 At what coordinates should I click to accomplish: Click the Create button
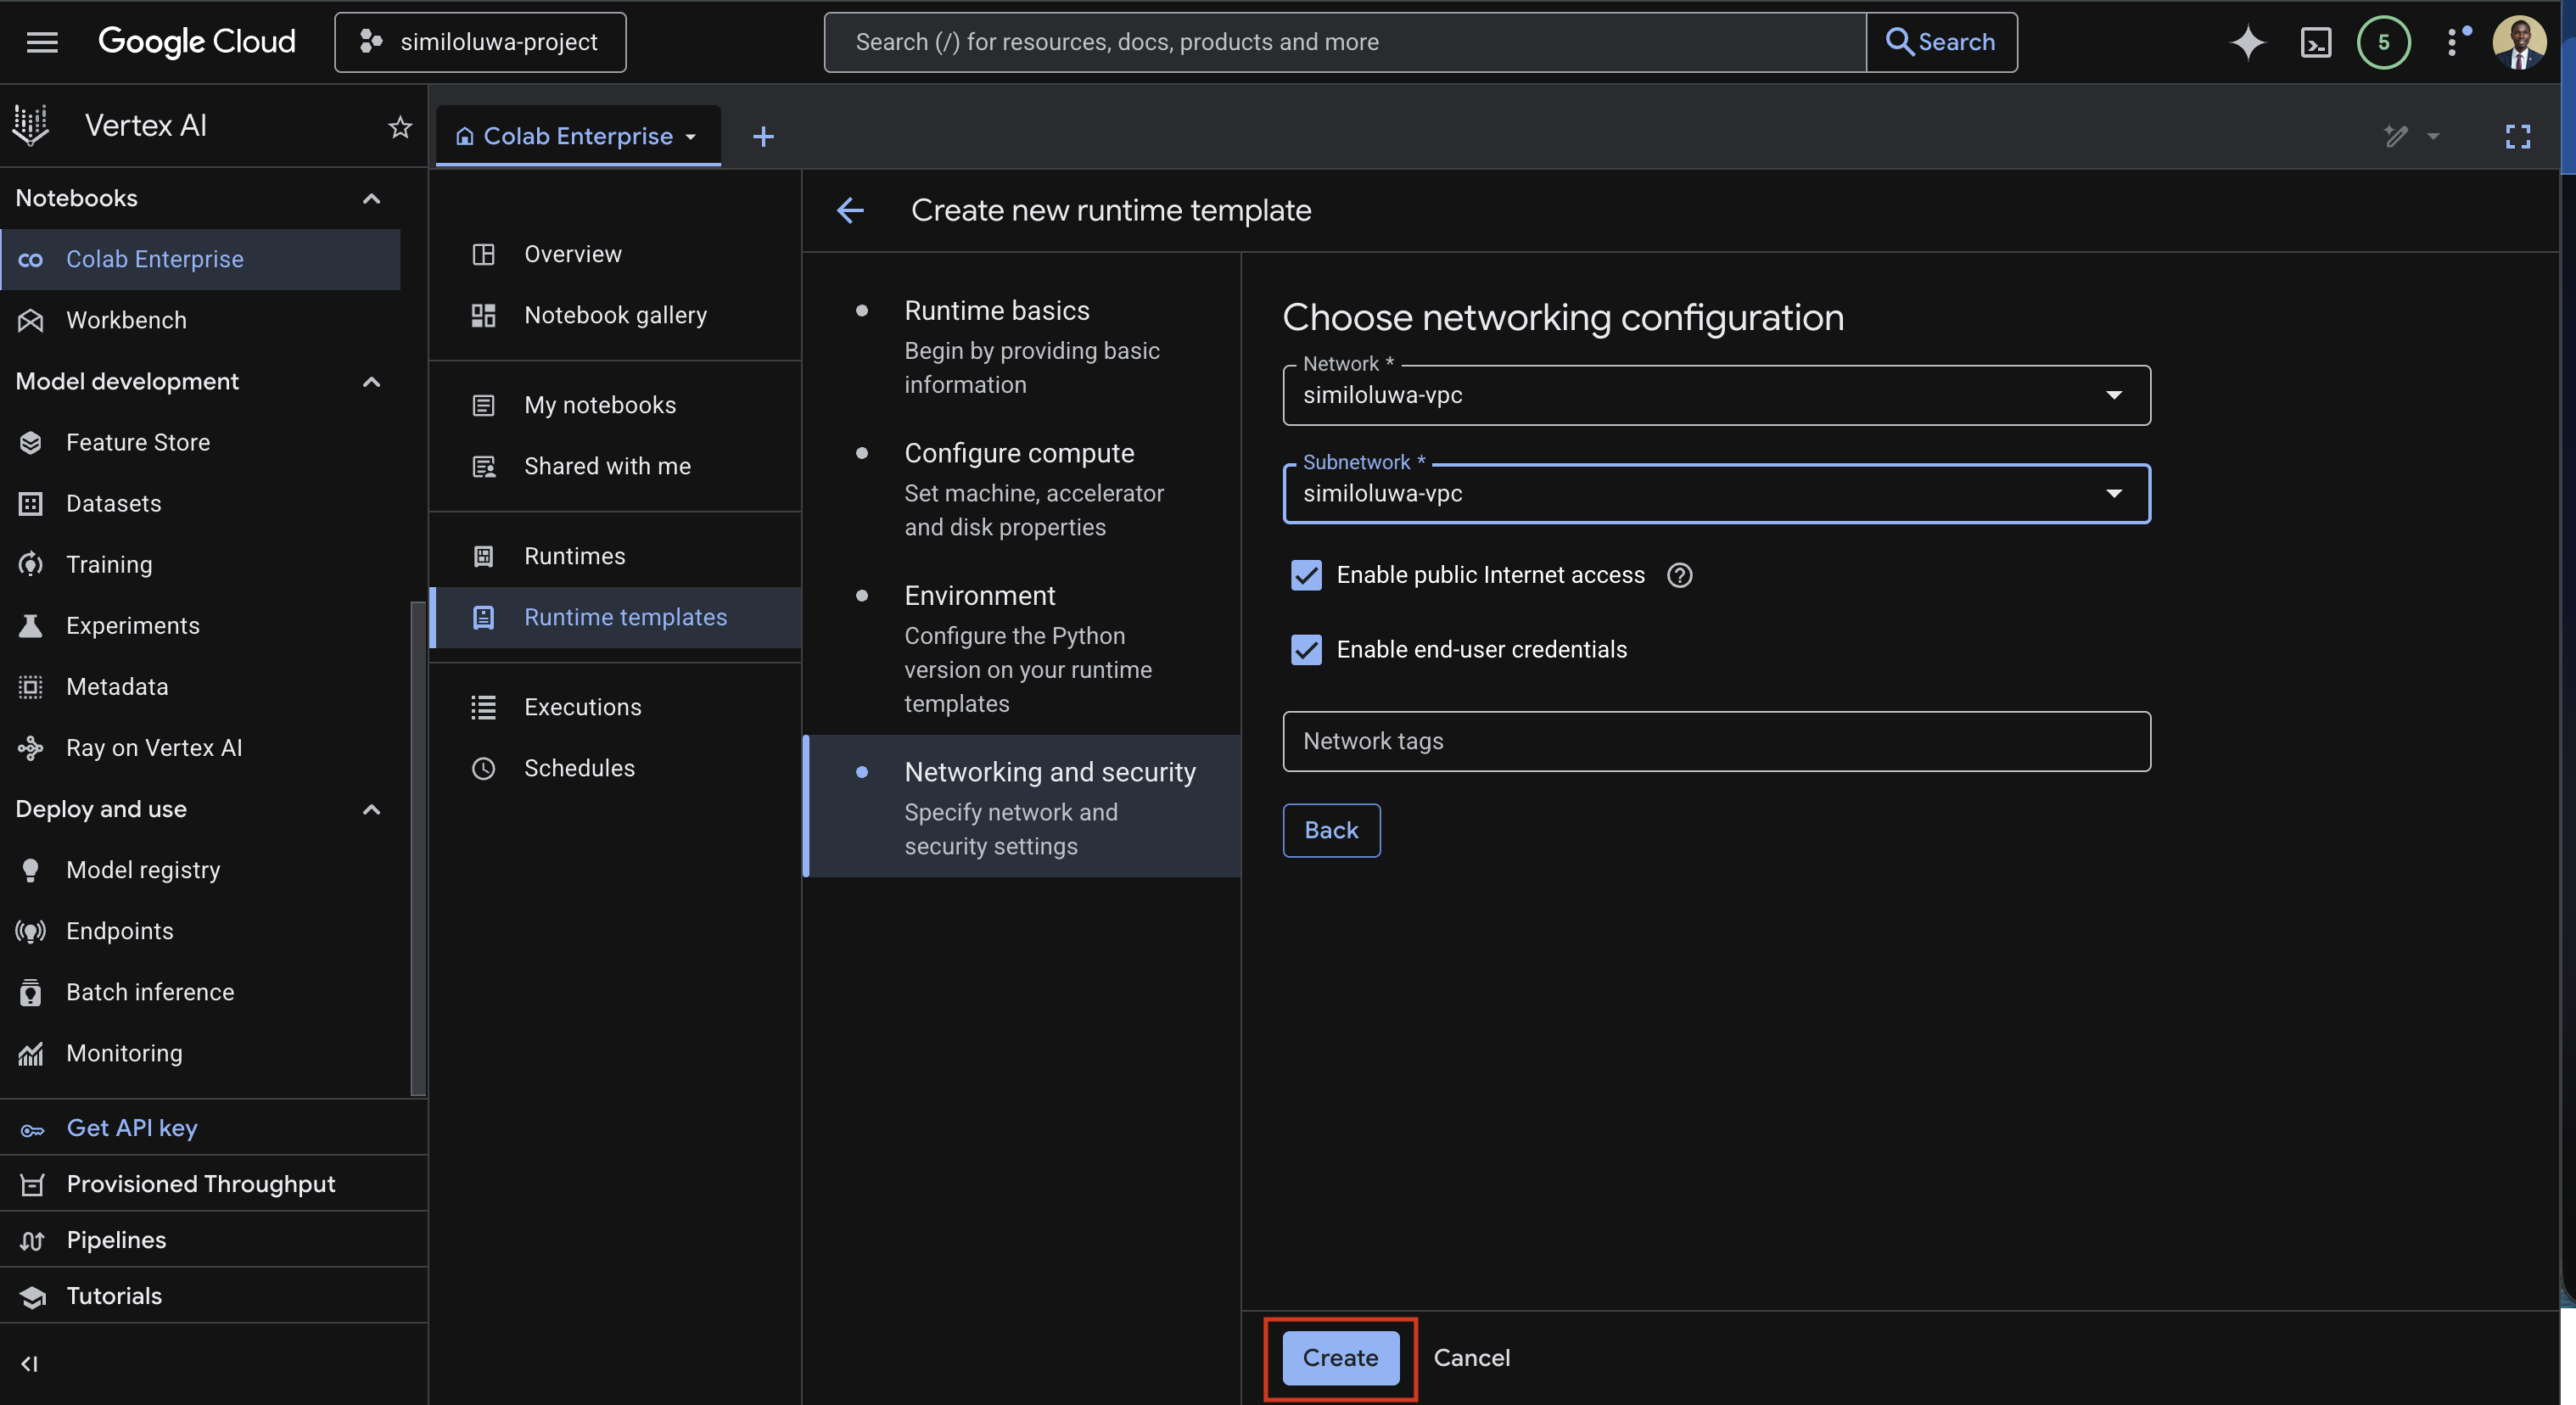pos(1339,1358)
